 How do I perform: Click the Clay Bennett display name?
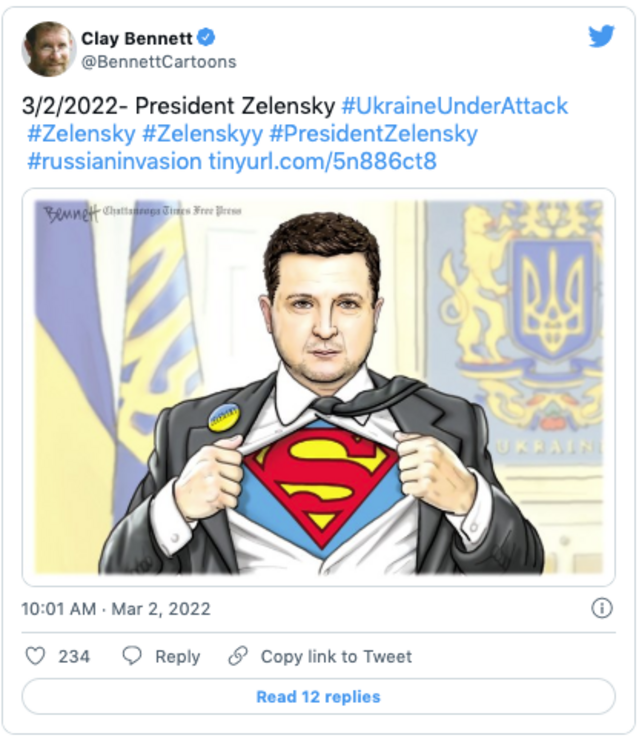(136, 38)
